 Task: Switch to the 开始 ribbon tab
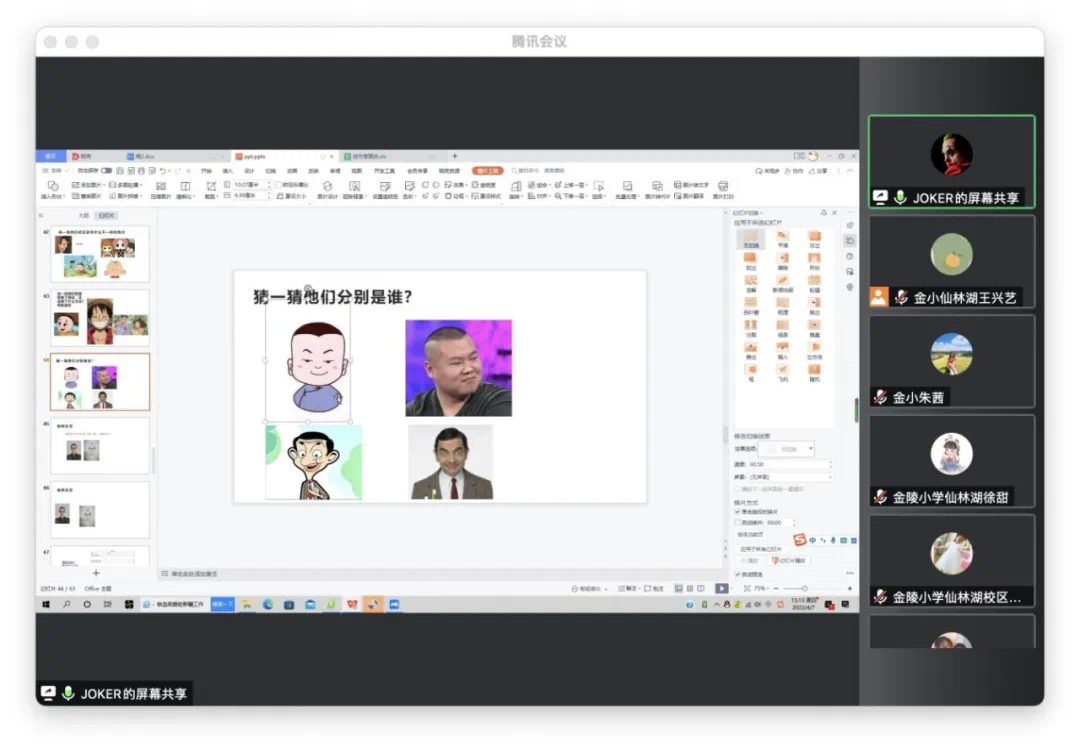206,171
